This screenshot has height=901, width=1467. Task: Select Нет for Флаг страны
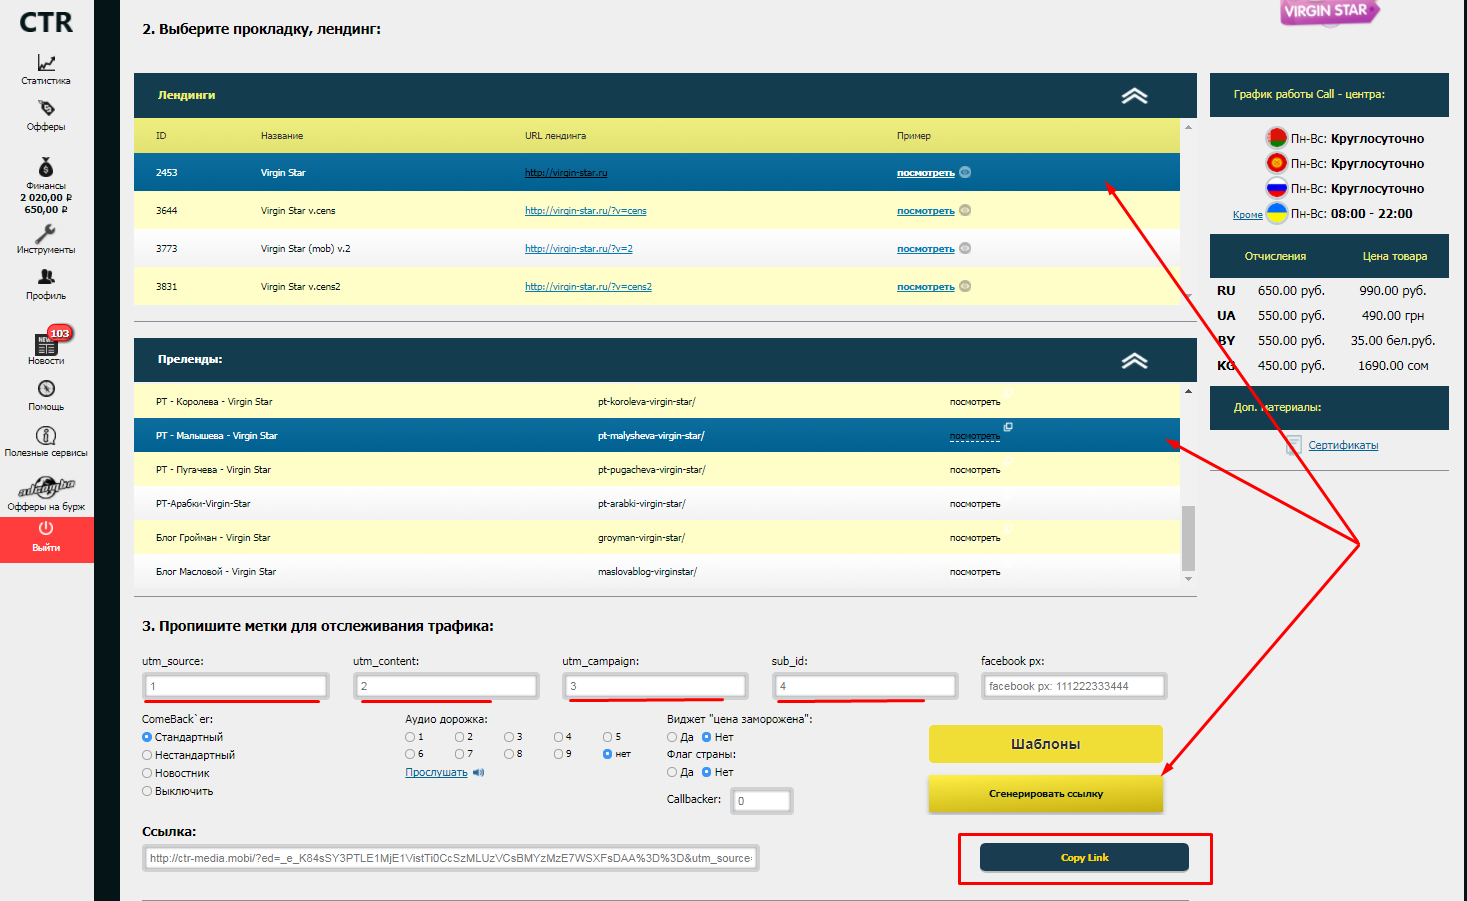[x=707, y=772]
